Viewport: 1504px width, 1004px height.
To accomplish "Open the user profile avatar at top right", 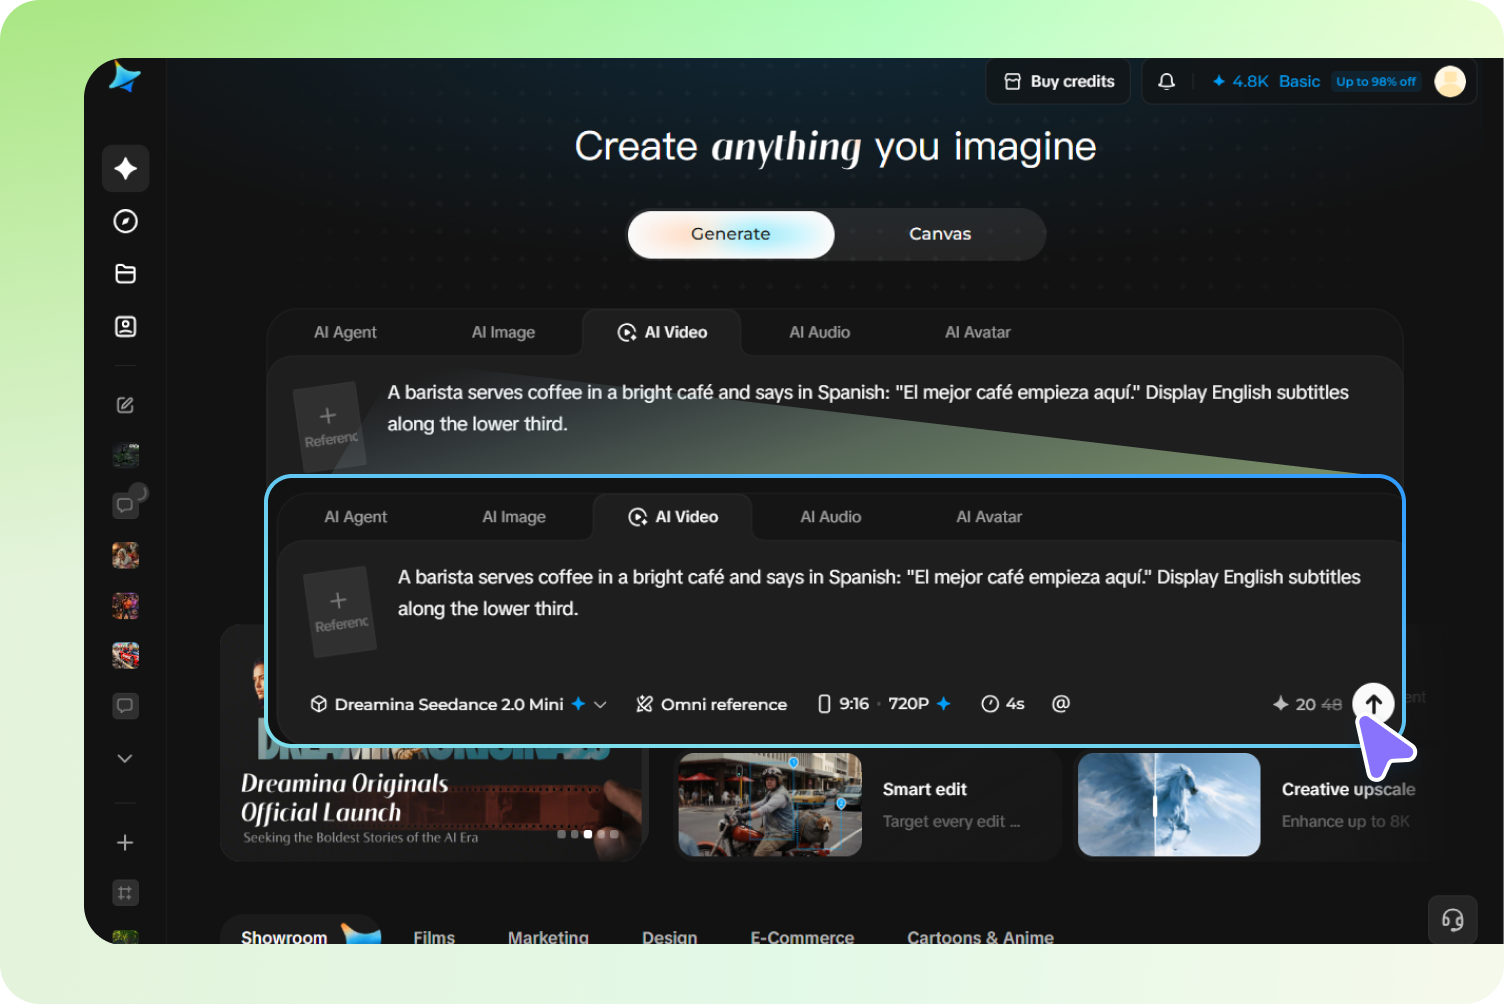I will (1450, 82).
